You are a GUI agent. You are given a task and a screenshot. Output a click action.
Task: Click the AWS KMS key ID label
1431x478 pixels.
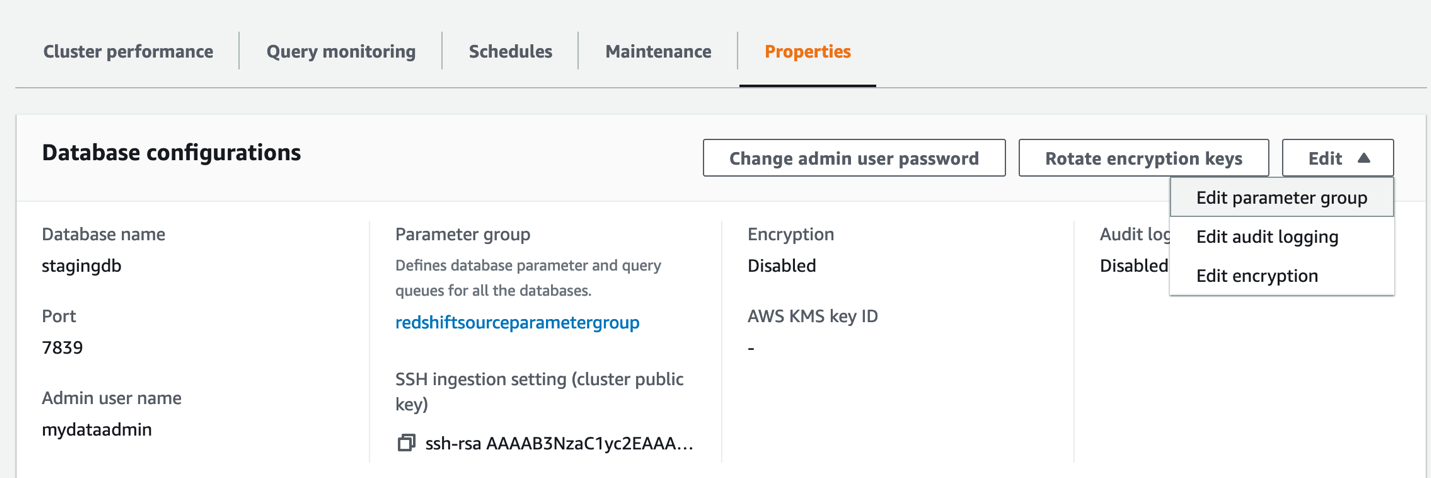pos(812,316)
